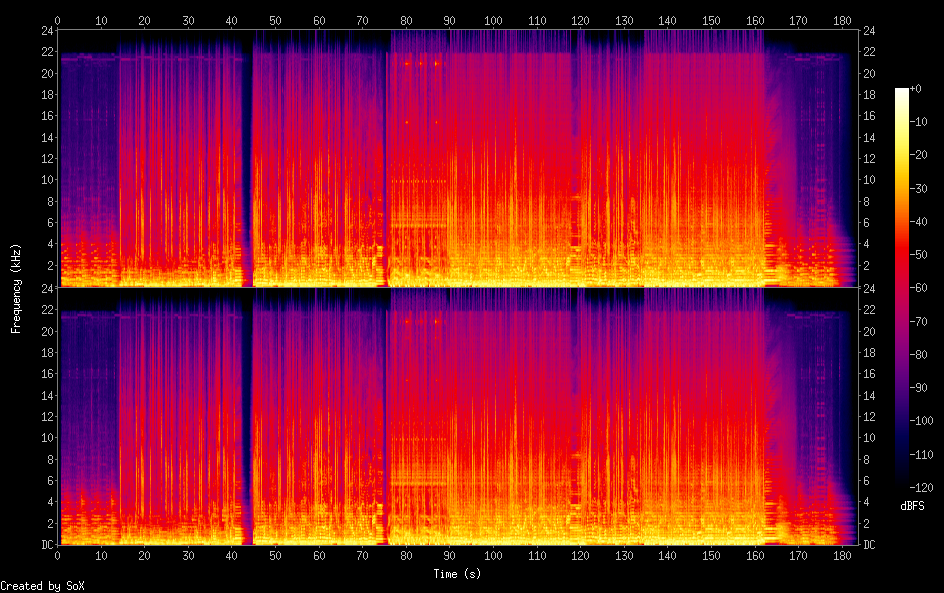Click the lower channel spectrogram plot

pyautogui.click(x=458, y=417)
